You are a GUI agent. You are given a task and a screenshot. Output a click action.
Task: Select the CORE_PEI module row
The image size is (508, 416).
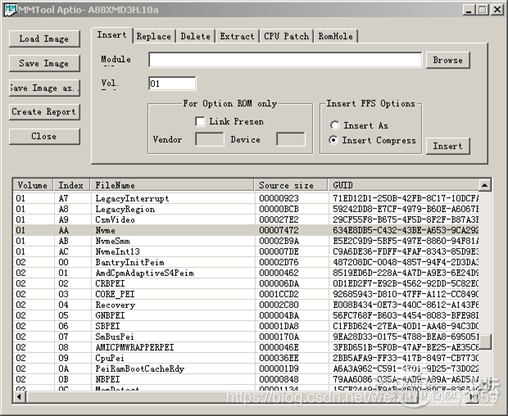246,294
